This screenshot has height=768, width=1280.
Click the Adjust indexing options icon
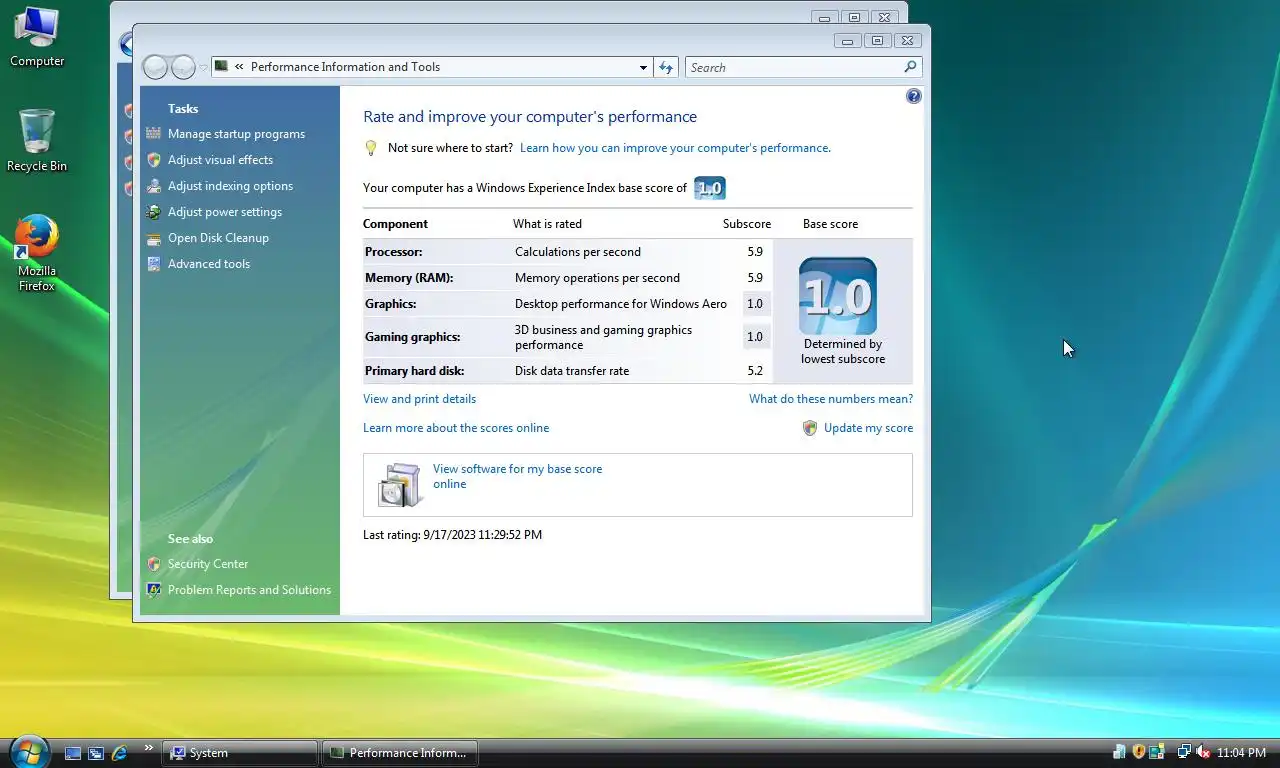(153, 186)
